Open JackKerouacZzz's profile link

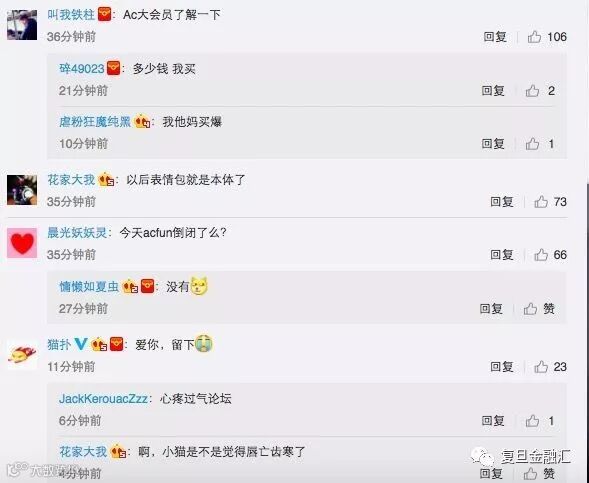click(103, 398)
